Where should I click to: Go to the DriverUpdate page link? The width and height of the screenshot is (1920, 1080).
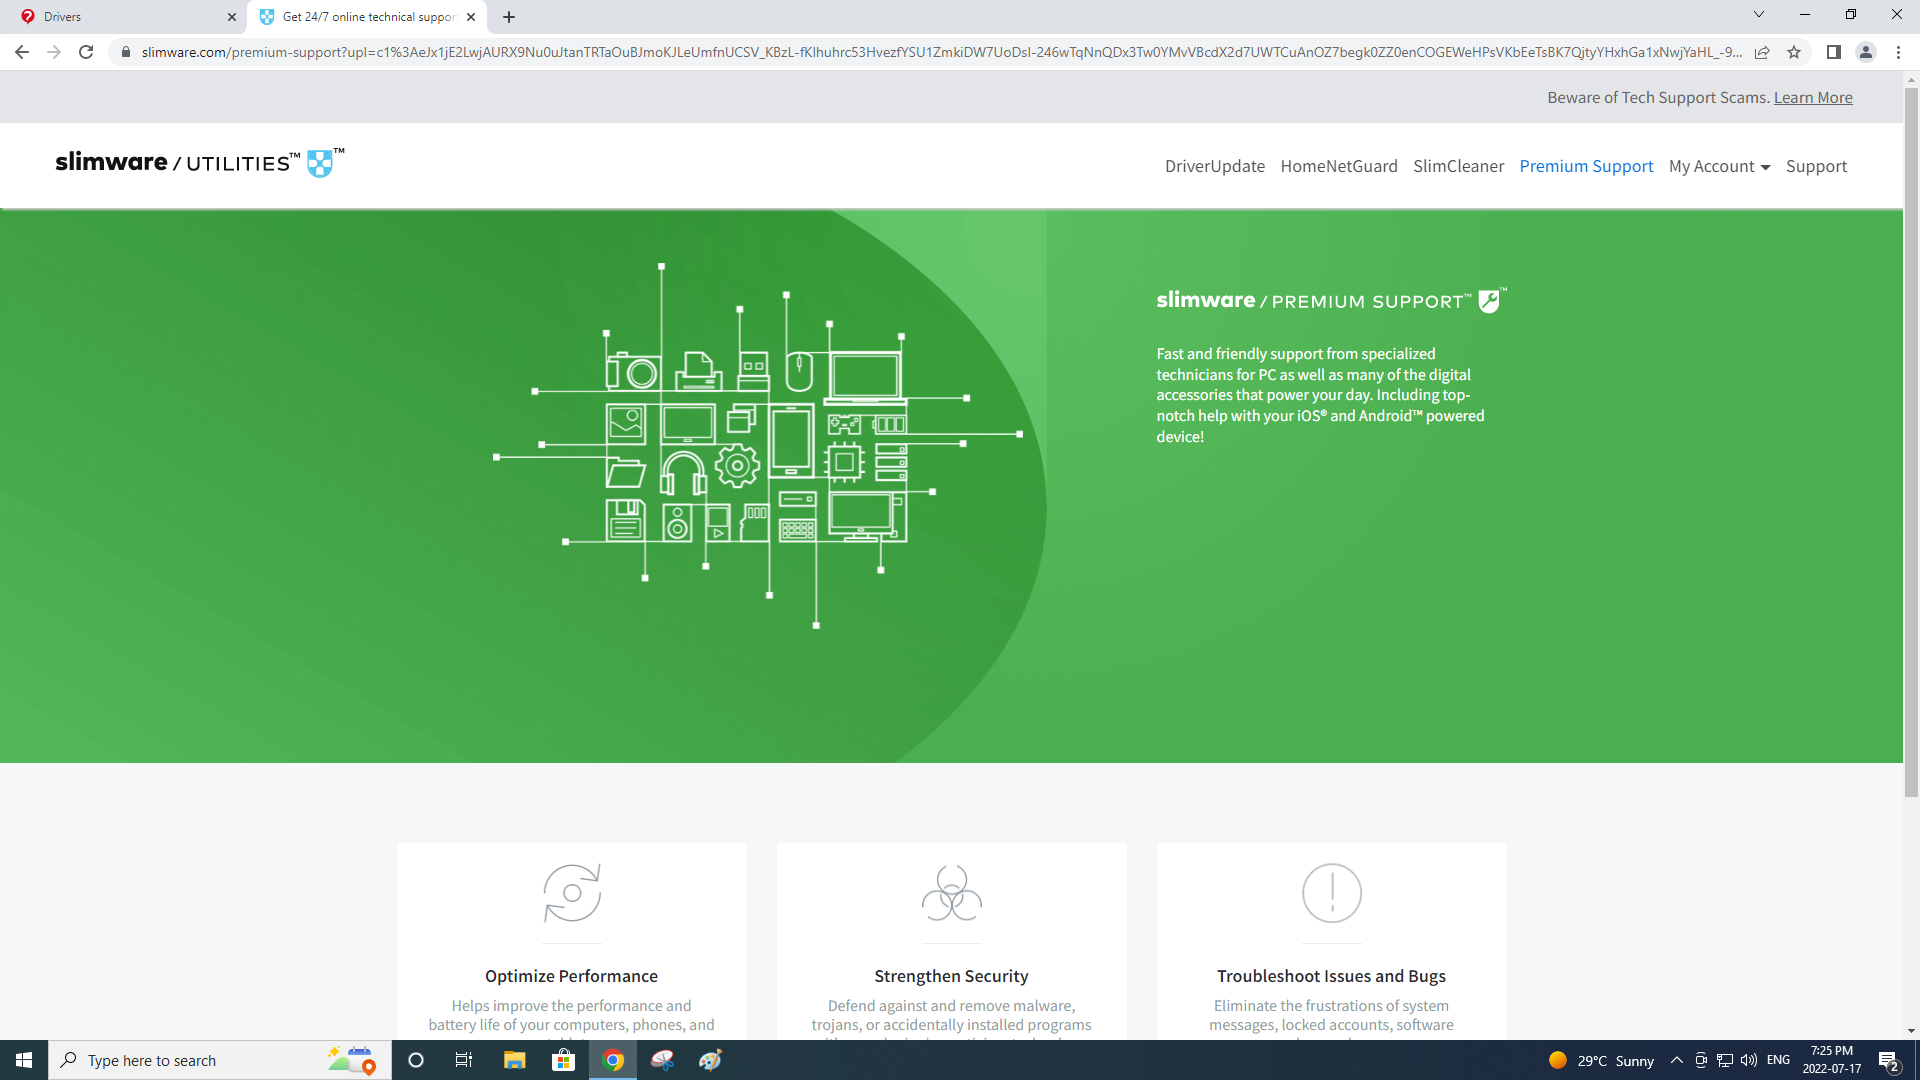[1214, 166]
